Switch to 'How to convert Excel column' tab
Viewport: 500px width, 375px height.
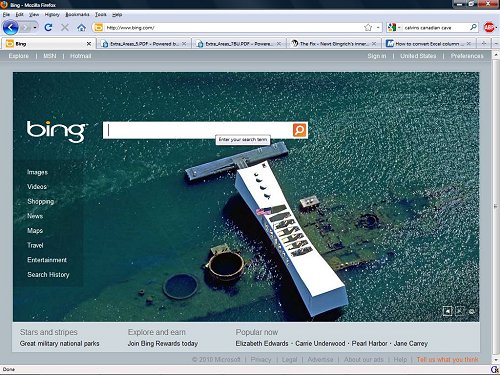coord(429,44)
